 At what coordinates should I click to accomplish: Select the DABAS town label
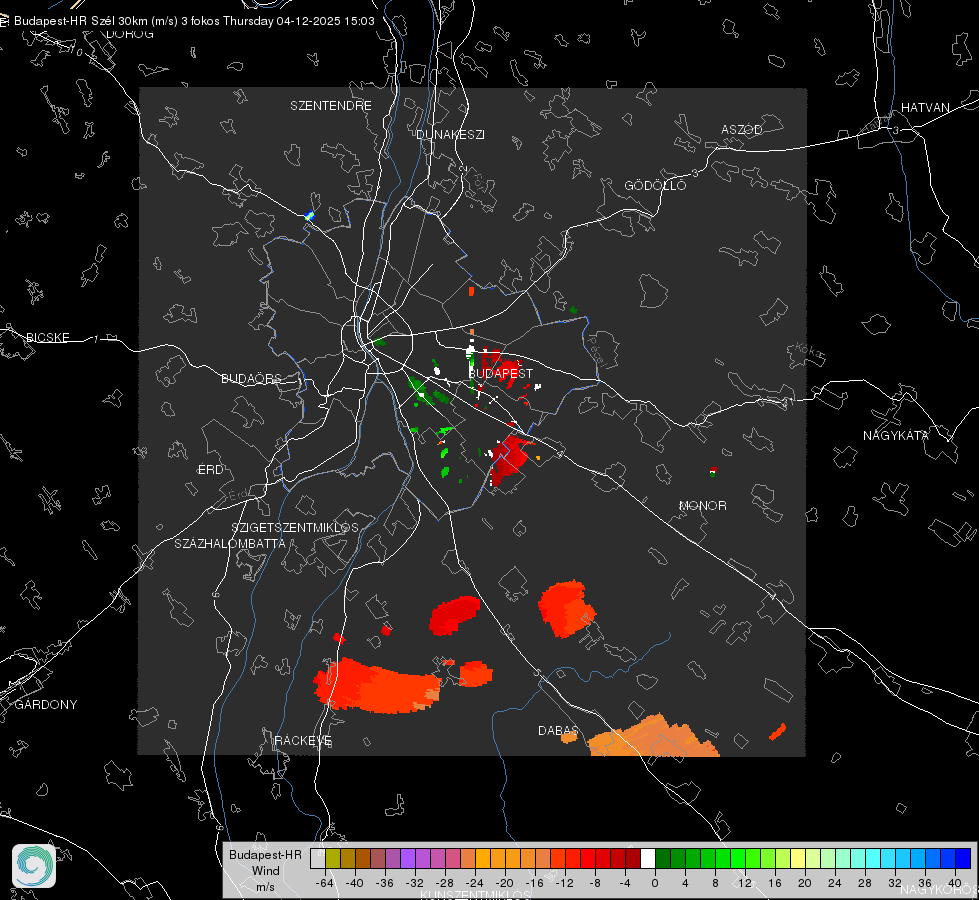tap(558, 730)
